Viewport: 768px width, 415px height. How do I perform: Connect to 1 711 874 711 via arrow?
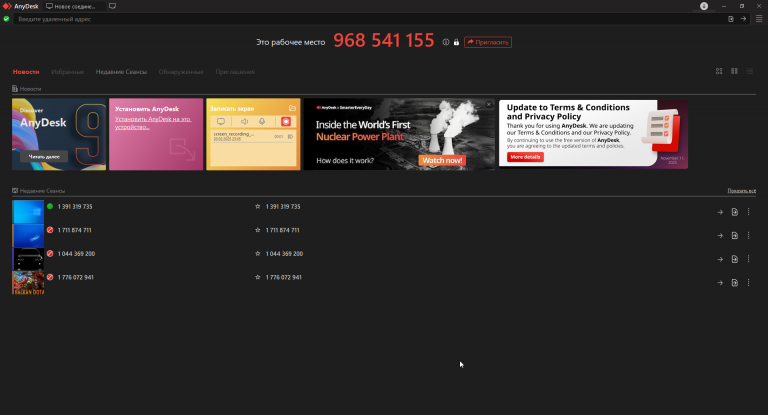(x=720, y=236)
